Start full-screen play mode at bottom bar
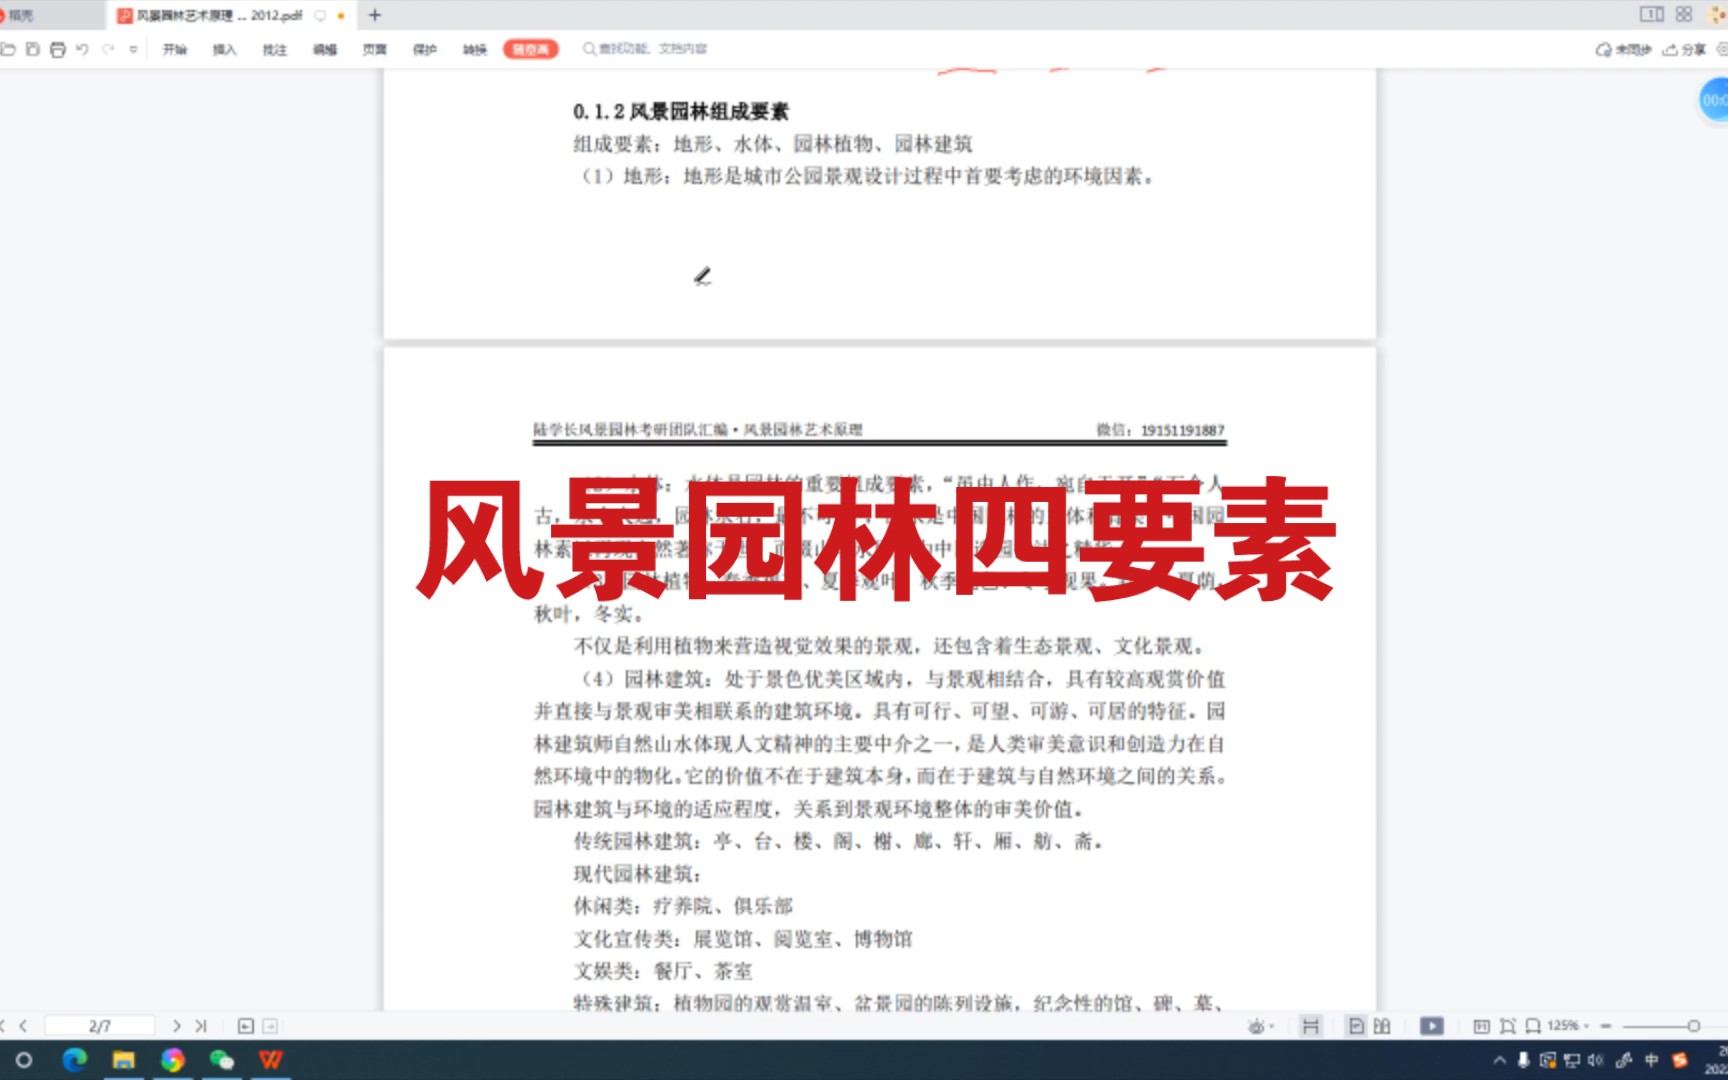 (x=1433, y=1025)
